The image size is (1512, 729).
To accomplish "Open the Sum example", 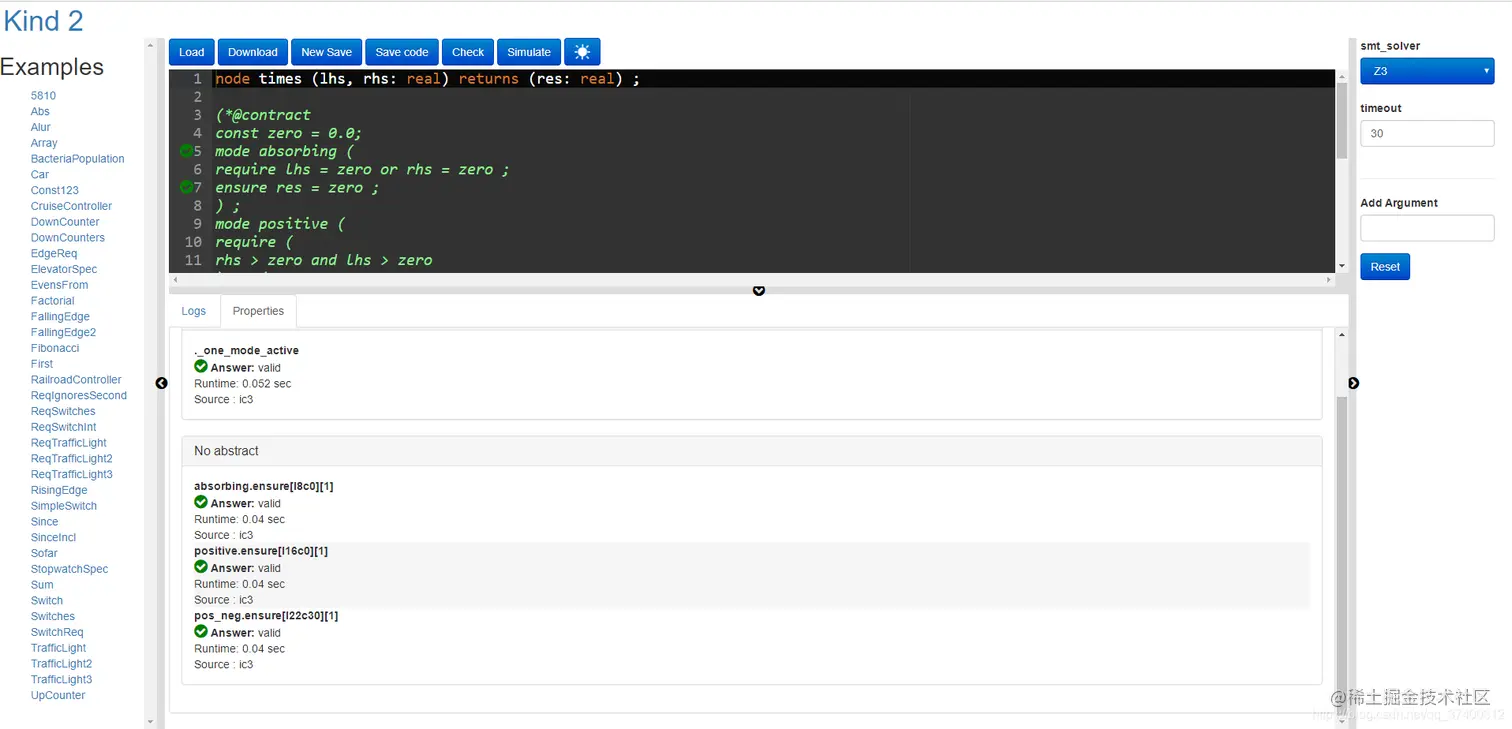I will (x=42, y=585).
